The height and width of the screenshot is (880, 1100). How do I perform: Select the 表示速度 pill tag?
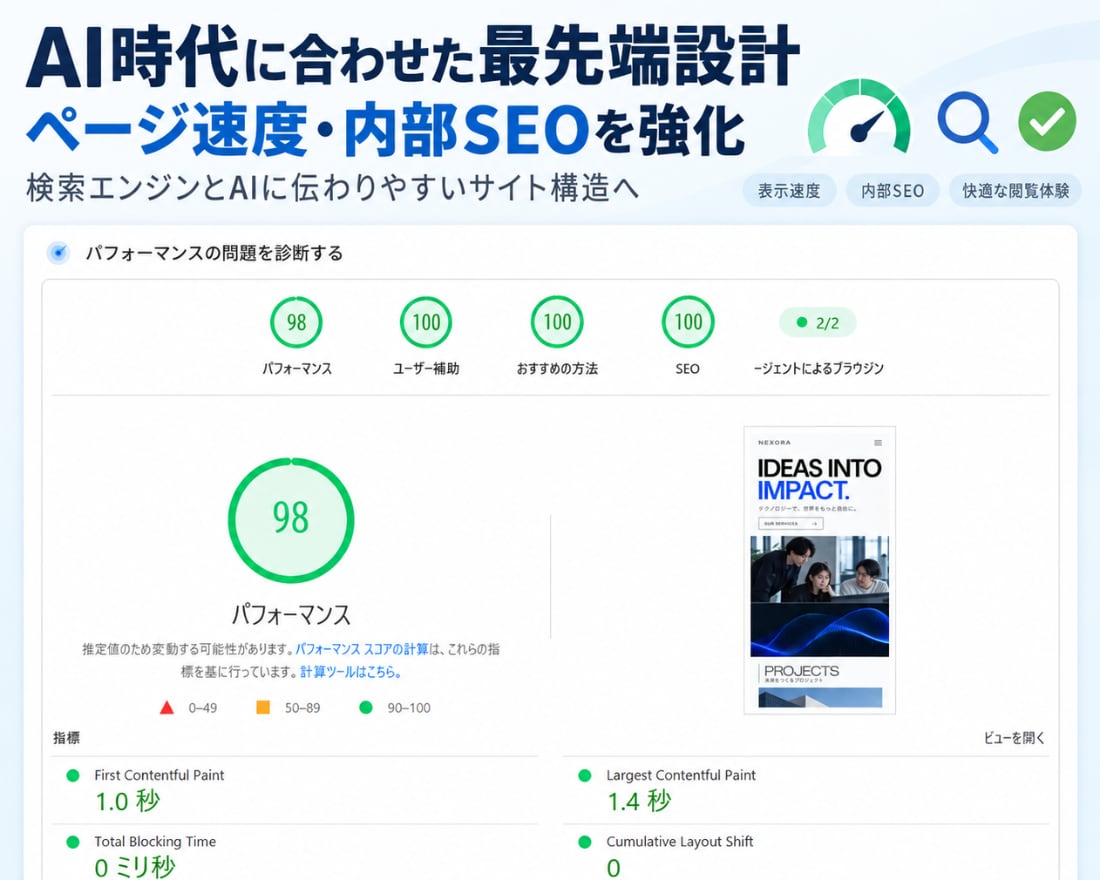pyautogui.click(x=789, y=190)
